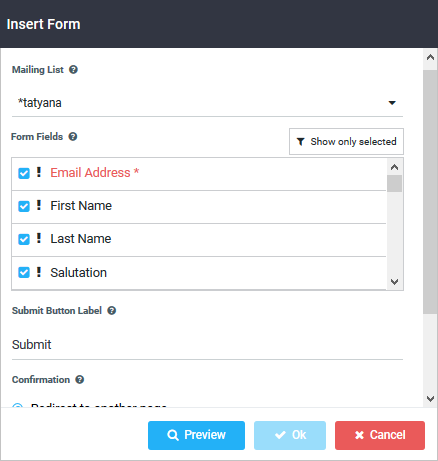Image resolution: width=438 pixels, height=461 pixels.
Task: Toggle the required exclamation for Last Name
Action: tap(39, 238)
